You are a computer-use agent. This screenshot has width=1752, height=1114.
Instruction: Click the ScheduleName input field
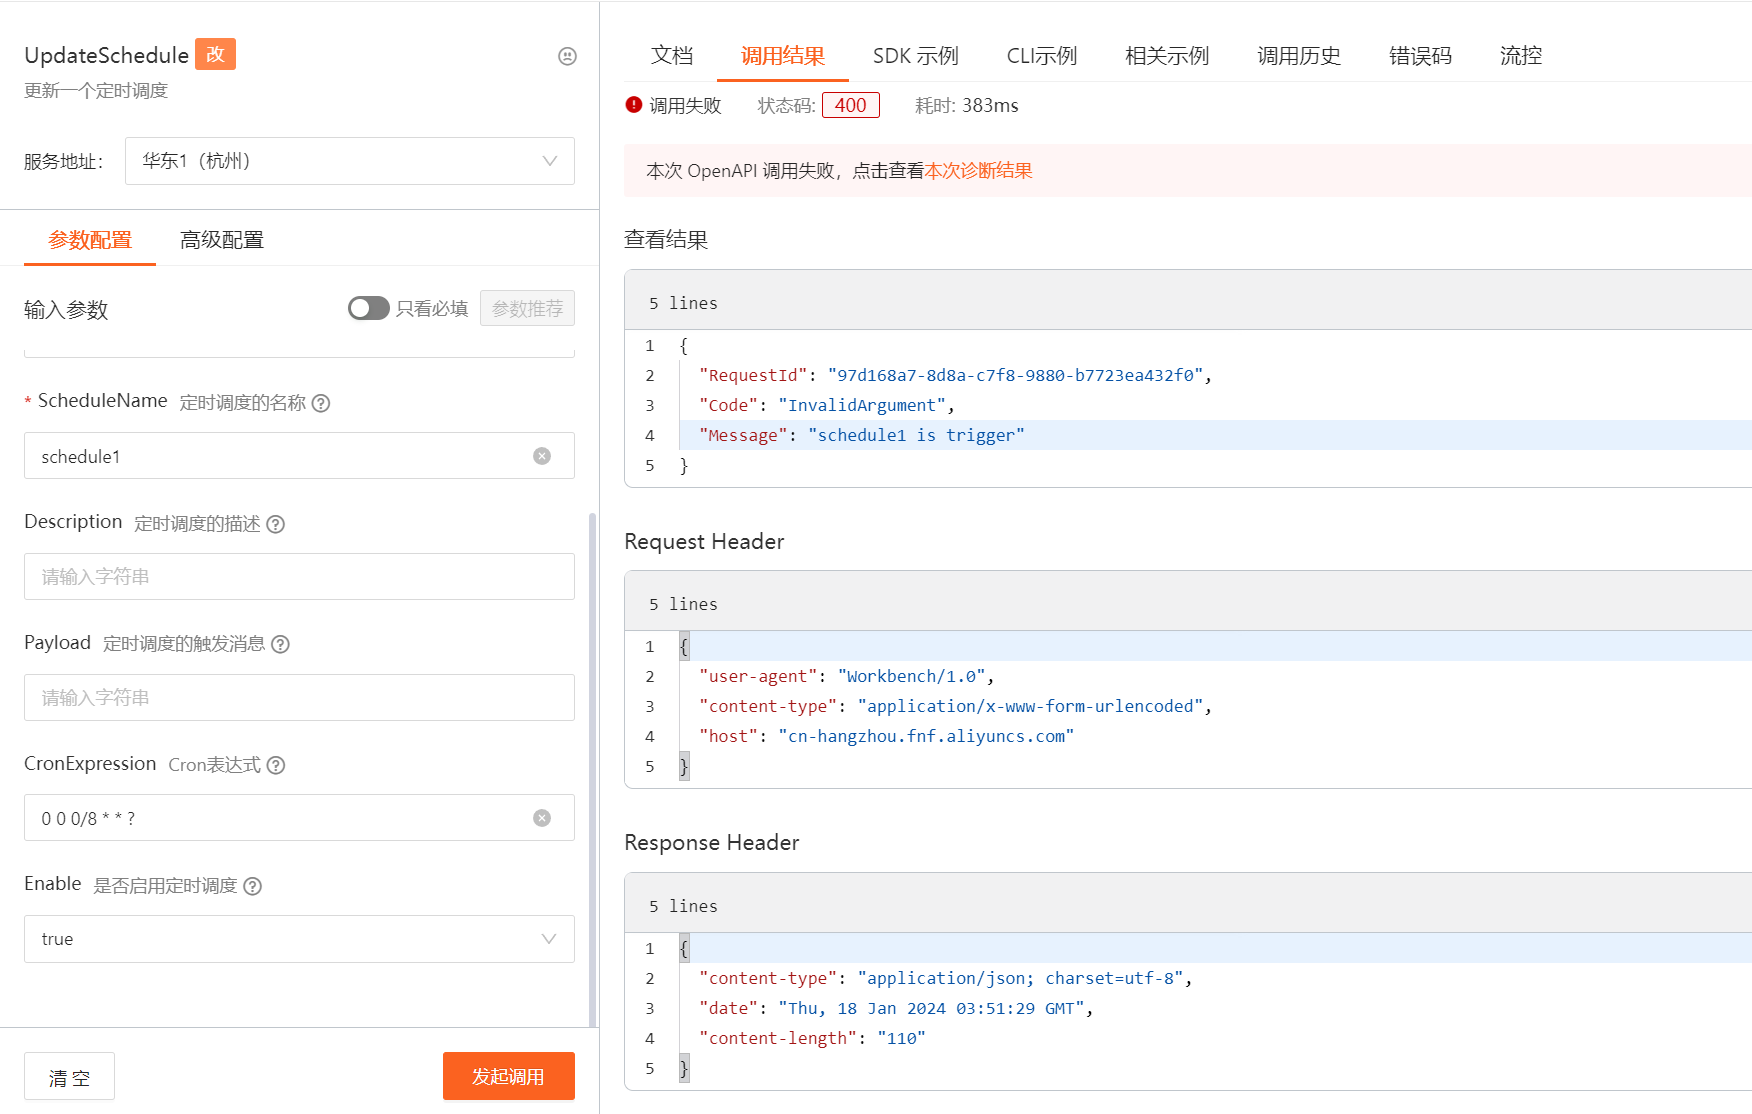pos(299,456)
